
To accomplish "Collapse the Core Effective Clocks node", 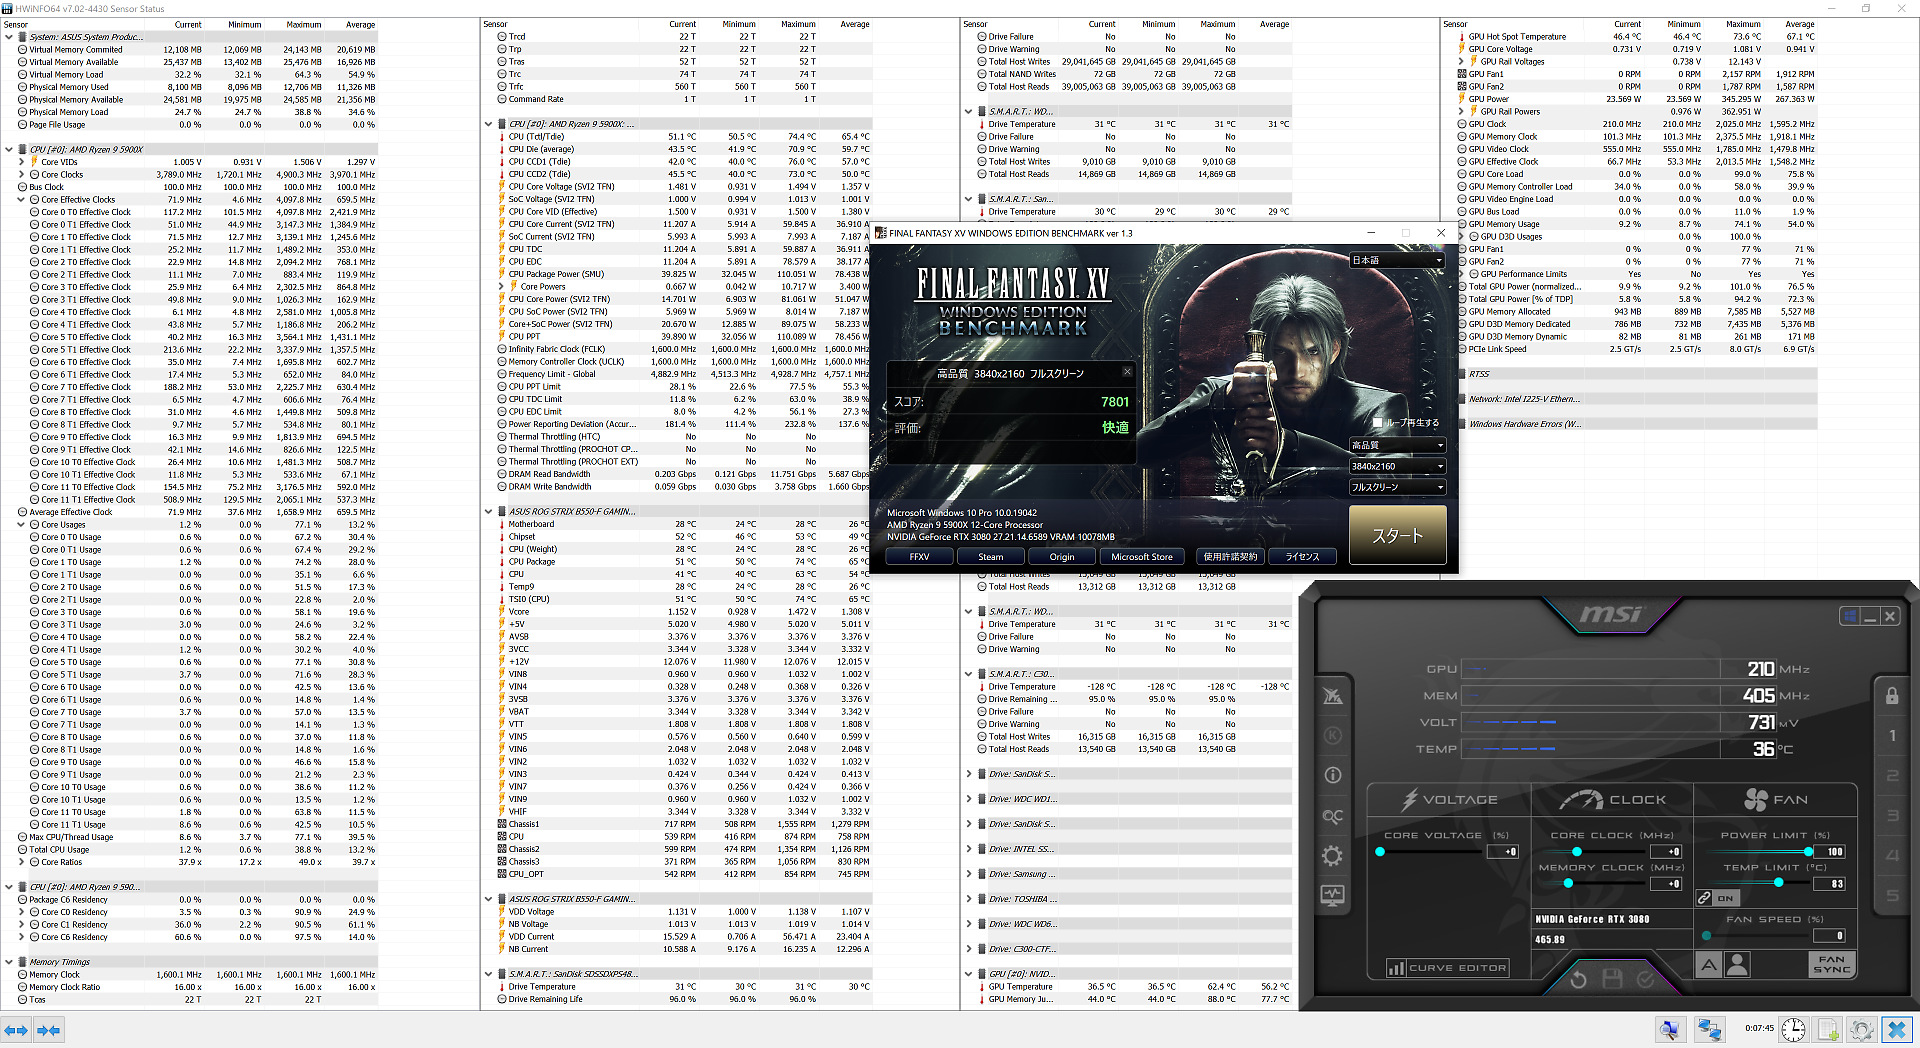I will pyautogui.click(x=22, y=199).
